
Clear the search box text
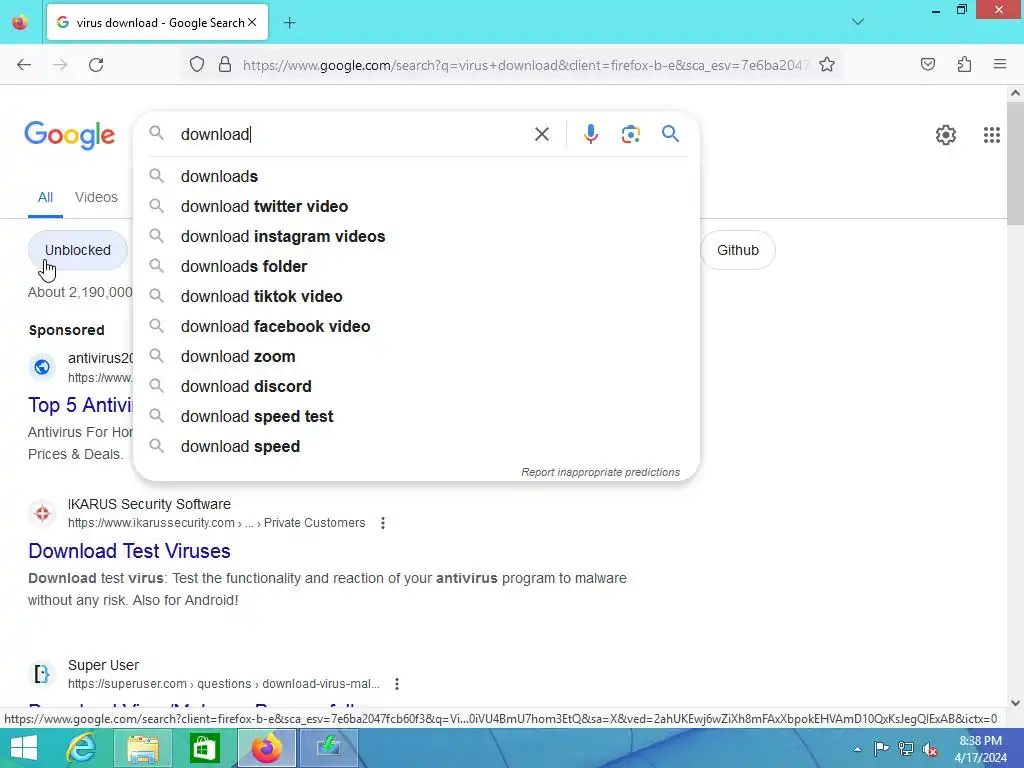[x=541, y=135]
